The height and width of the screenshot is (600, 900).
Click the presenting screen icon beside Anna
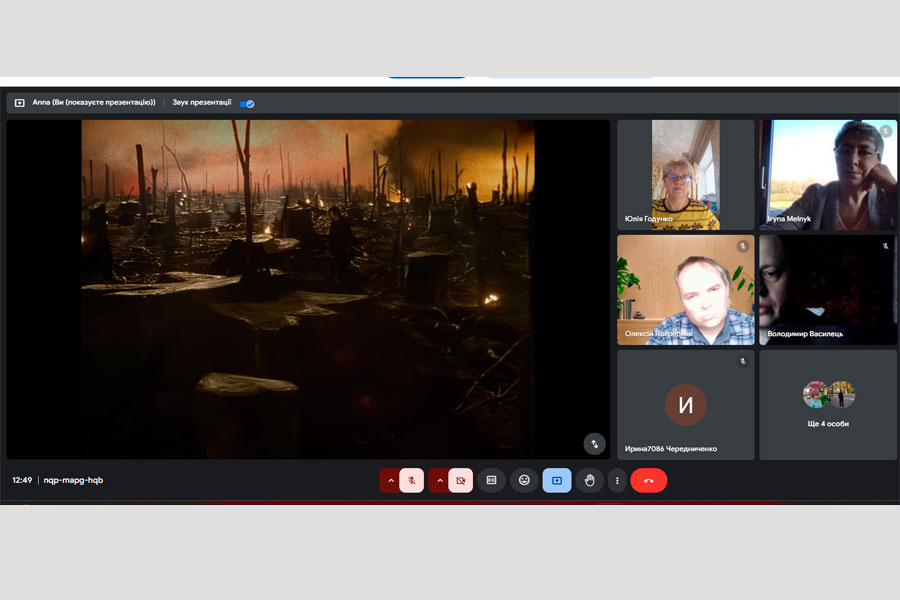(x=20, y=103)
